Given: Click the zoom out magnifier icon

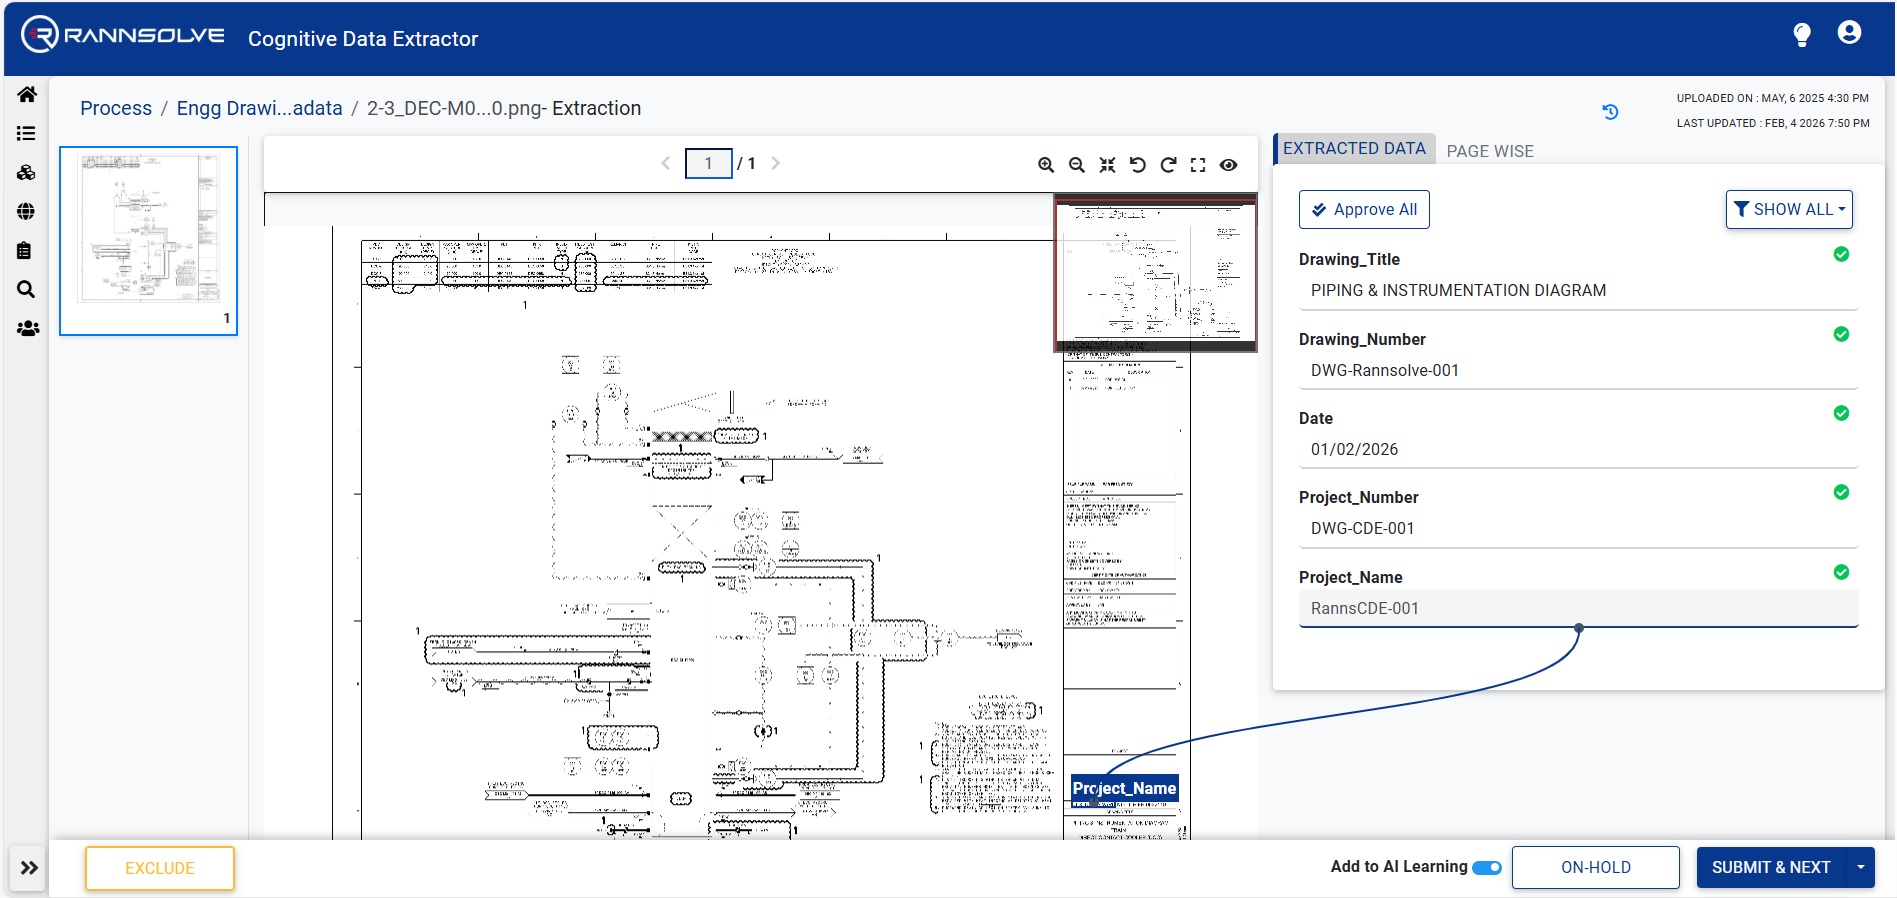Looking at the screenshot, I should (x=1077, y=165).
